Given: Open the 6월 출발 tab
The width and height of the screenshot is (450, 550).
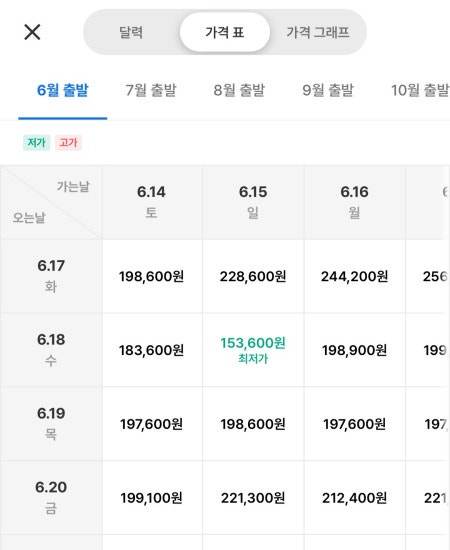Looking at the screenshot, I should [62, 90].
